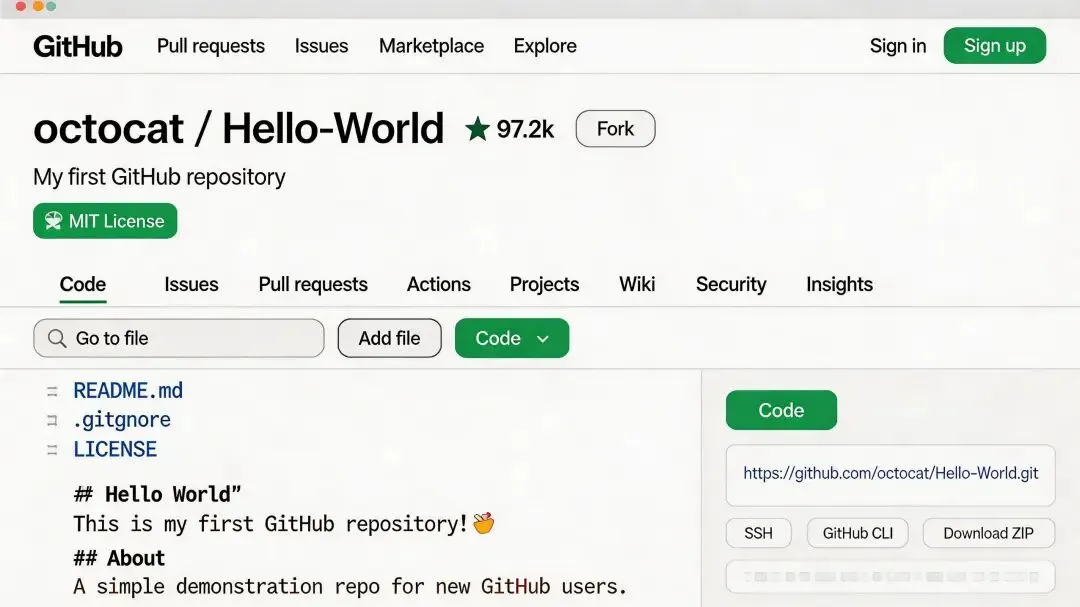The image size is (1080, 607).
Task: Open the Wiki tab
Action: click(x=637, y=285)
